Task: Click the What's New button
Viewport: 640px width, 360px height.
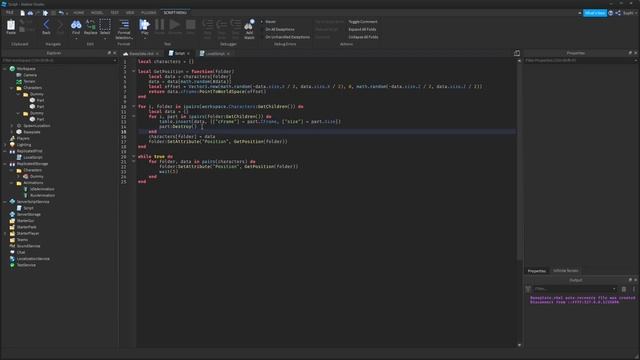Action: (x=595, y=13)
